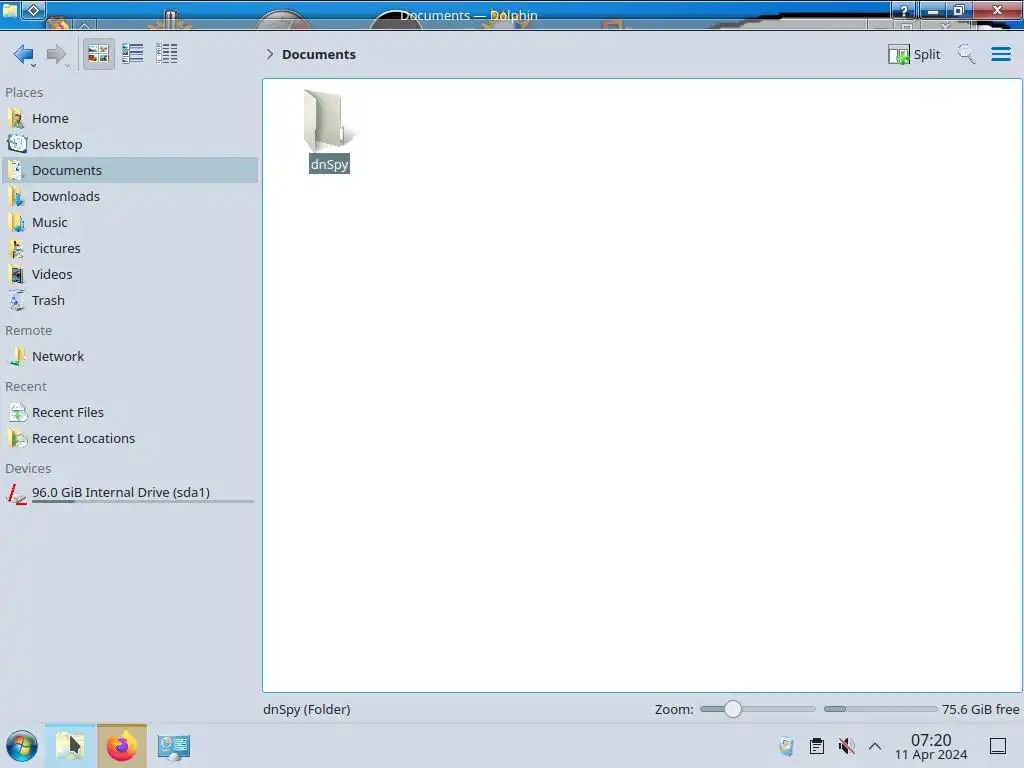The width and height of the screenshot is (1024, 768).
Task: Click the Dolphin file manager taskbar icon
Action: 70,746
